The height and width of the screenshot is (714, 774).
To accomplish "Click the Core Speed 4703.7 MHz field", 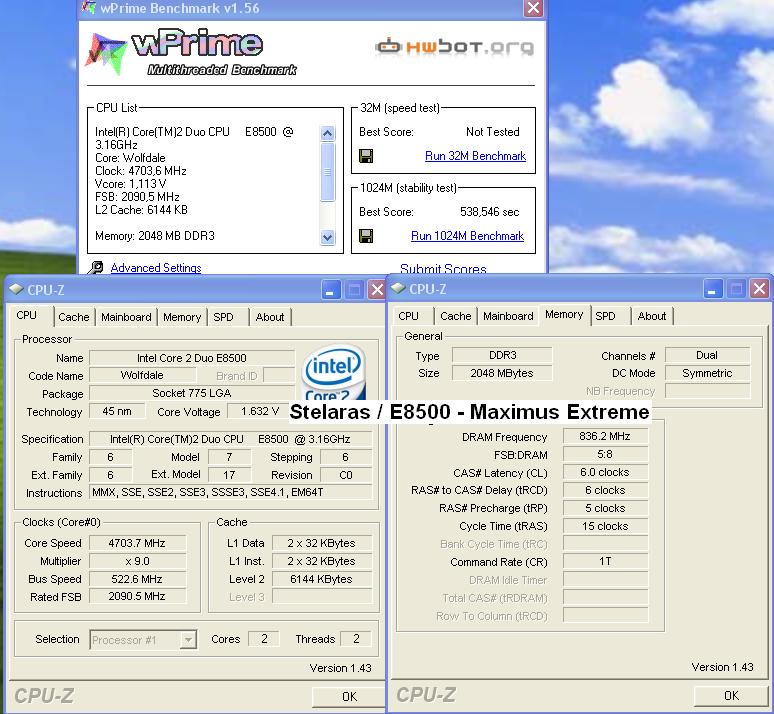I will point(138,543).
